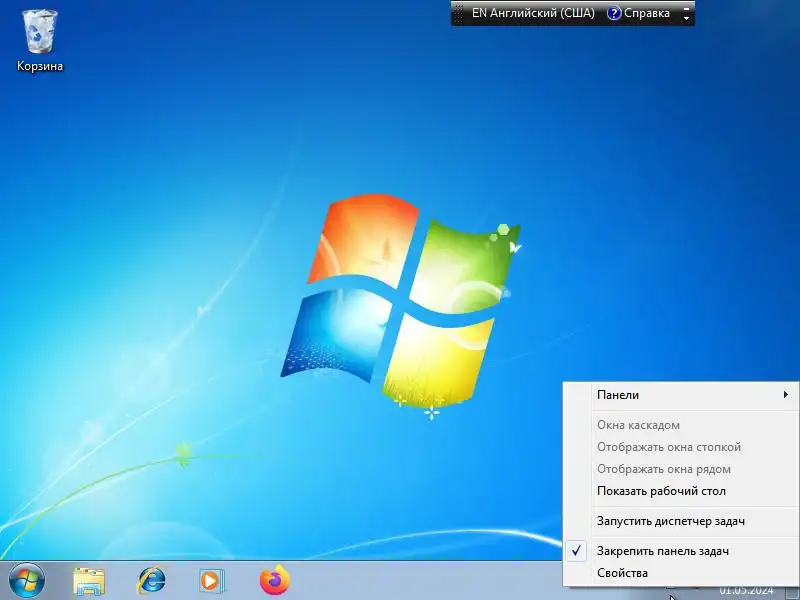Click the blue help question-mark icon
This screenshot has width=800, height=600.
coord(614,13)
